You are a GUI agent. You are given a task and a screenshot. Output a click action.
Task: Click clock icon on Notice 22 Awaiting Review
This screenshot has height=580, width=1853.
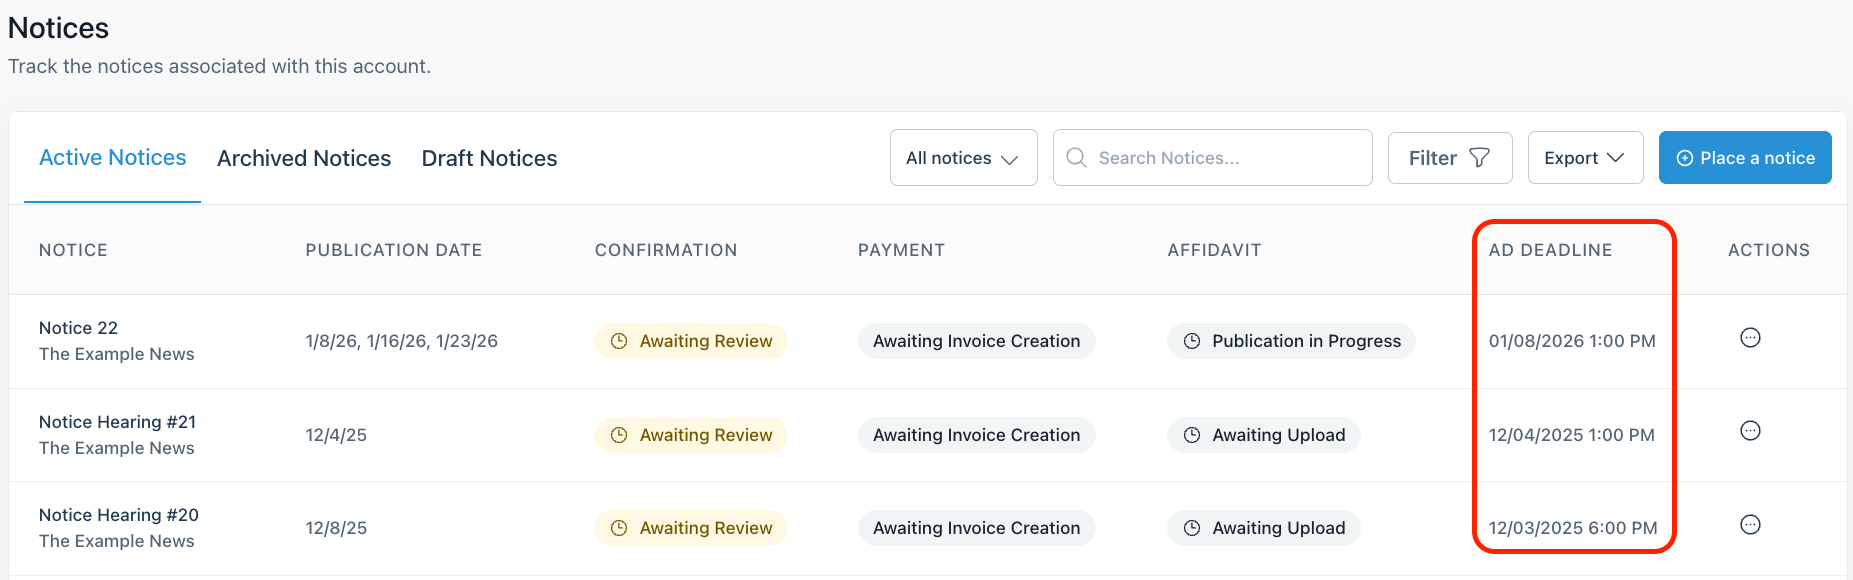[x=619, y=341]
